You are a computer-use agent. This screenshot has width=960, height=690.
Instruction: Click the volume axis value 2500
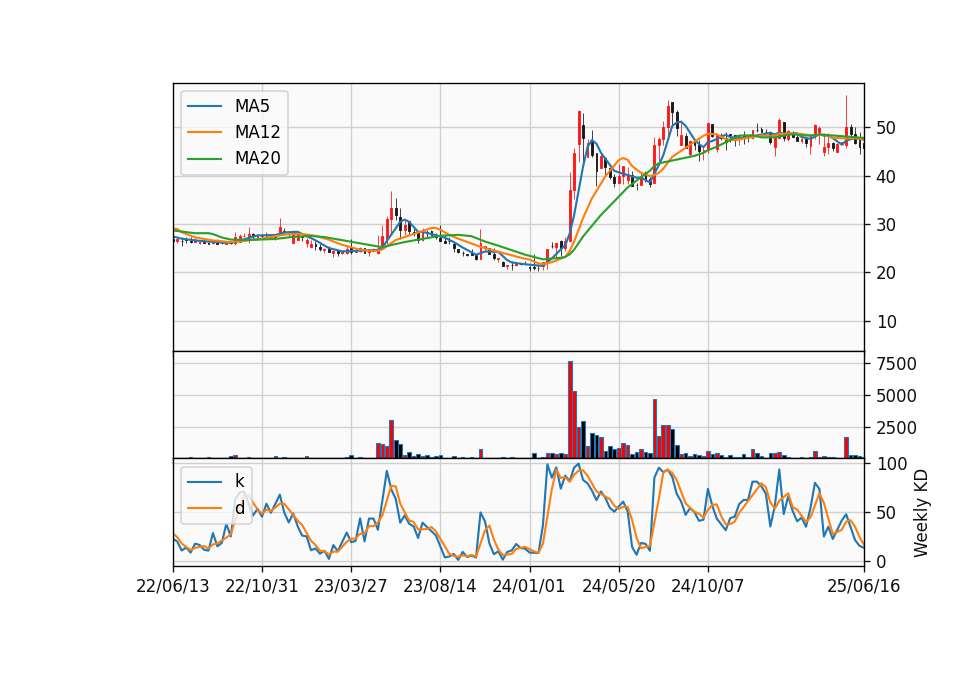tap(897, 427)
